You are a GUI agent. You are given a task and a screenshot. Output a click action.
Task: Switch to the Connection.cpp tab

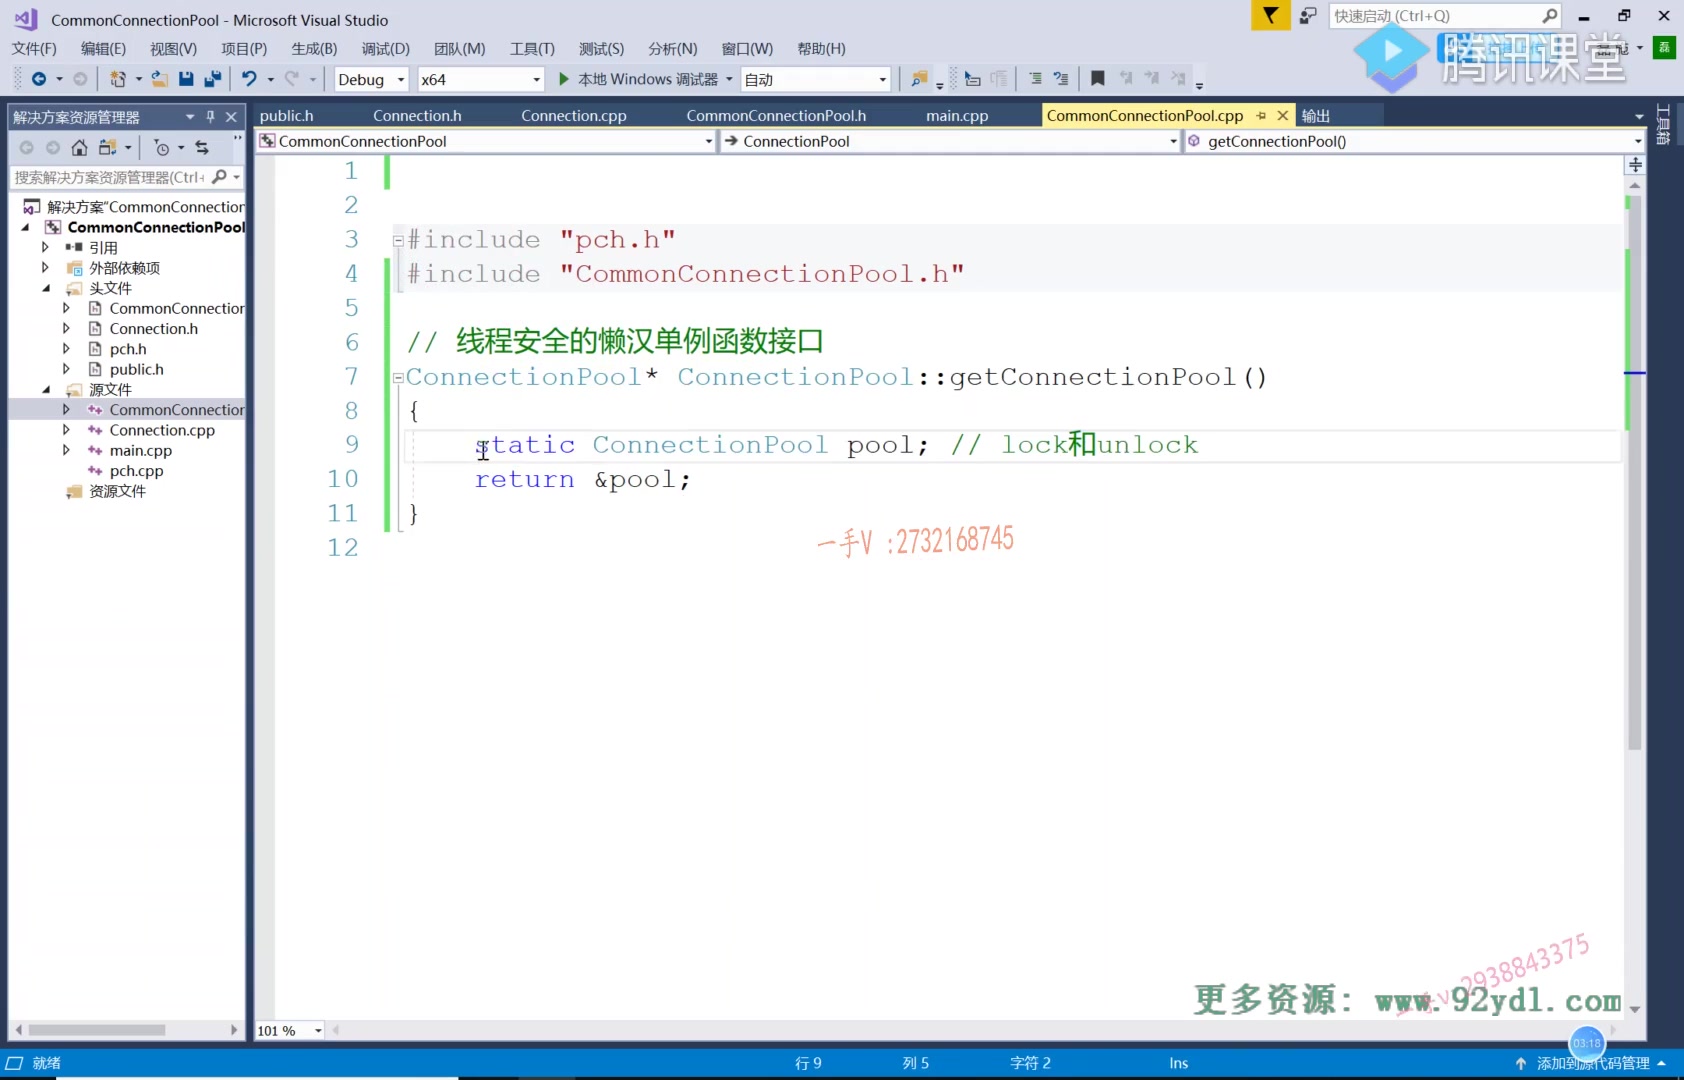(x=574, y=116)
